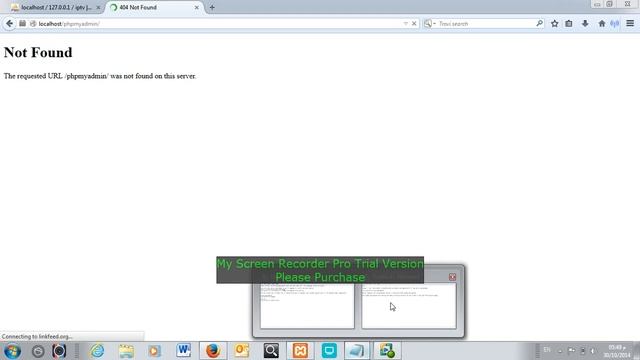This screenshot has width=640, height=360.
Task: Click the blue signal add-on icon
Action: (615, 24)
